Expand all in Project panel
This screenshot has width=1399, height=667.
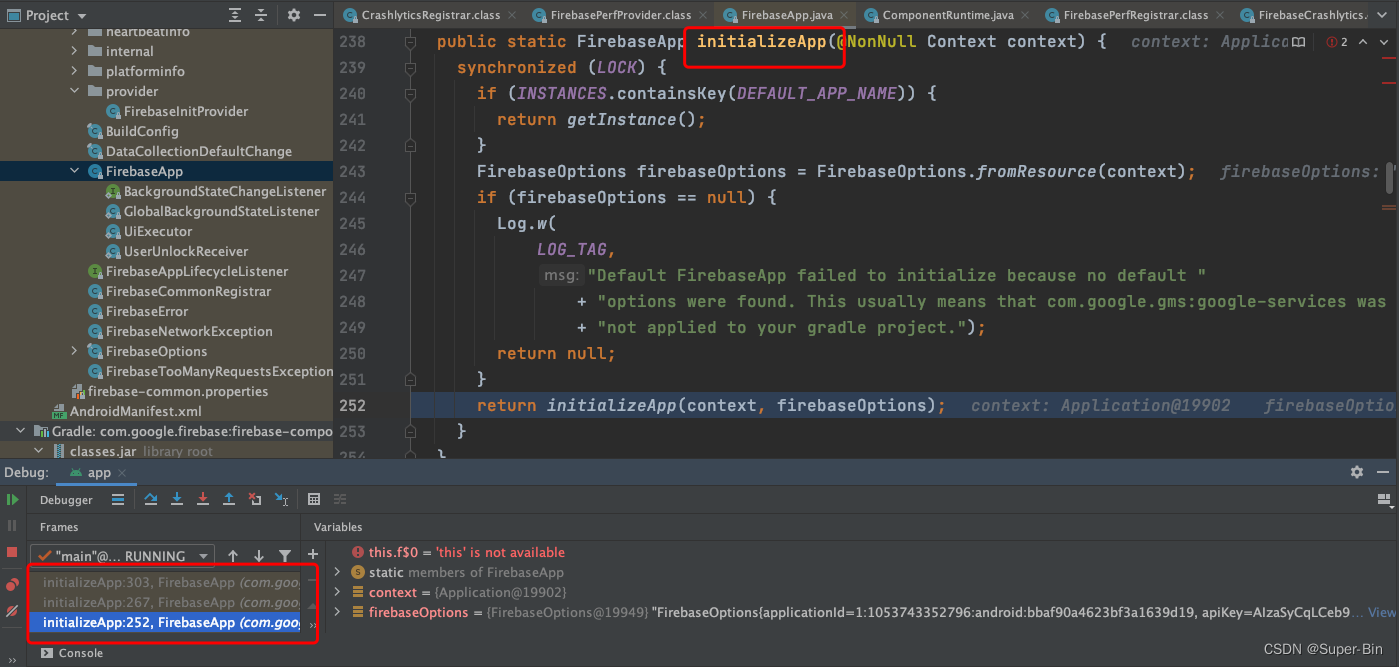pyautogui.click(x=234, y=15)
